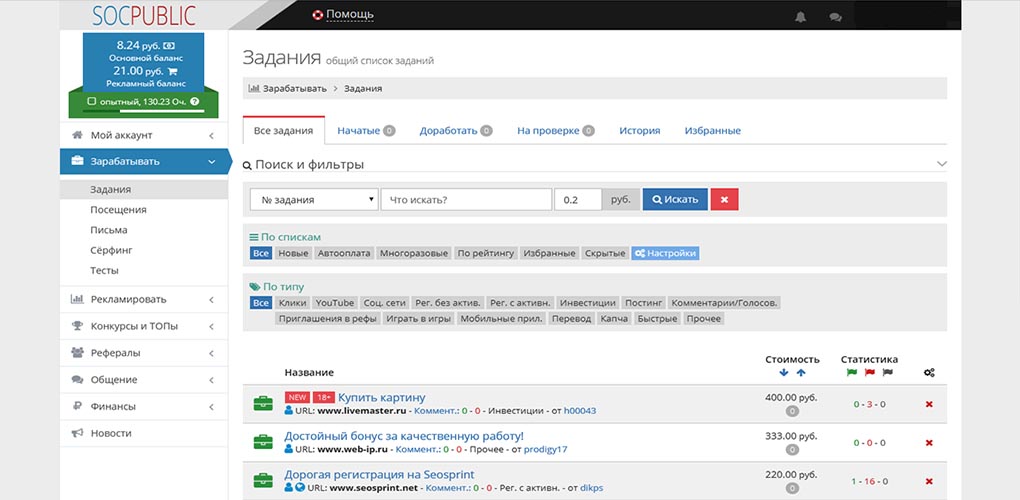The height and width of the screenshot is (500, 1020).
Task: Click the ruble icon of Финансы
Action: pos(77,406)
